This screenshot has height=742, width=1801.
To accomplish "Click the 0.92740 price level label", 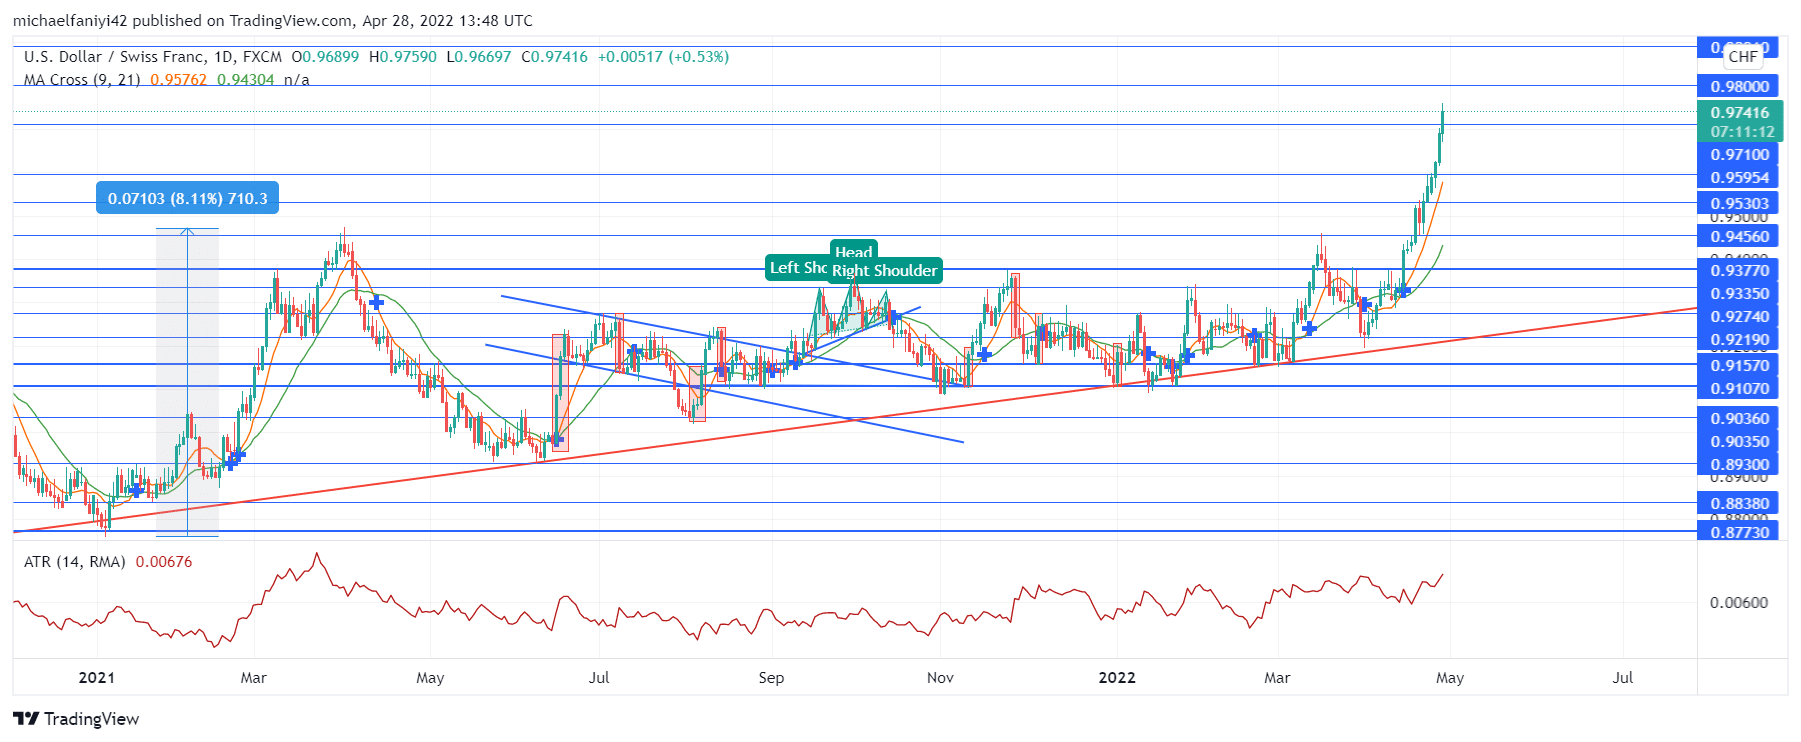I will (x=1740, y=316).
